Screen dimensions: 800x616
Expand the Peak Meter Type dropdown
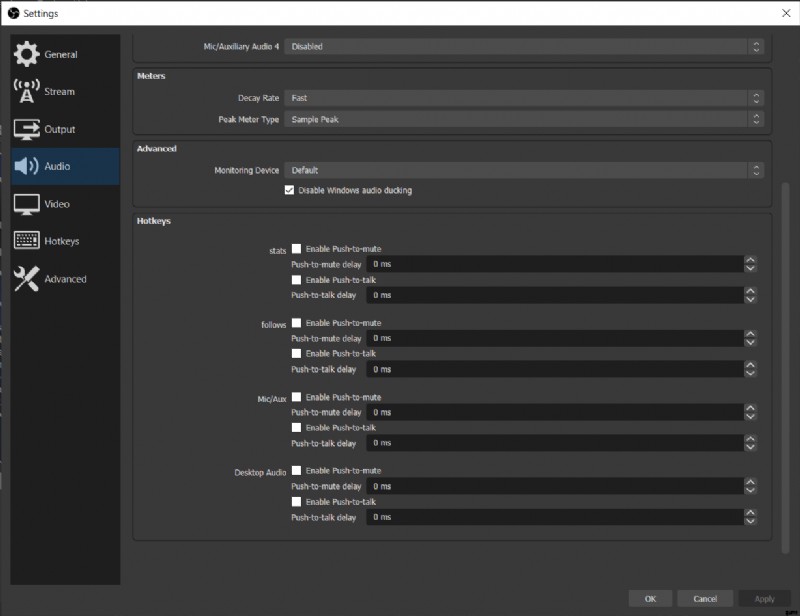[x=525, y=119]
